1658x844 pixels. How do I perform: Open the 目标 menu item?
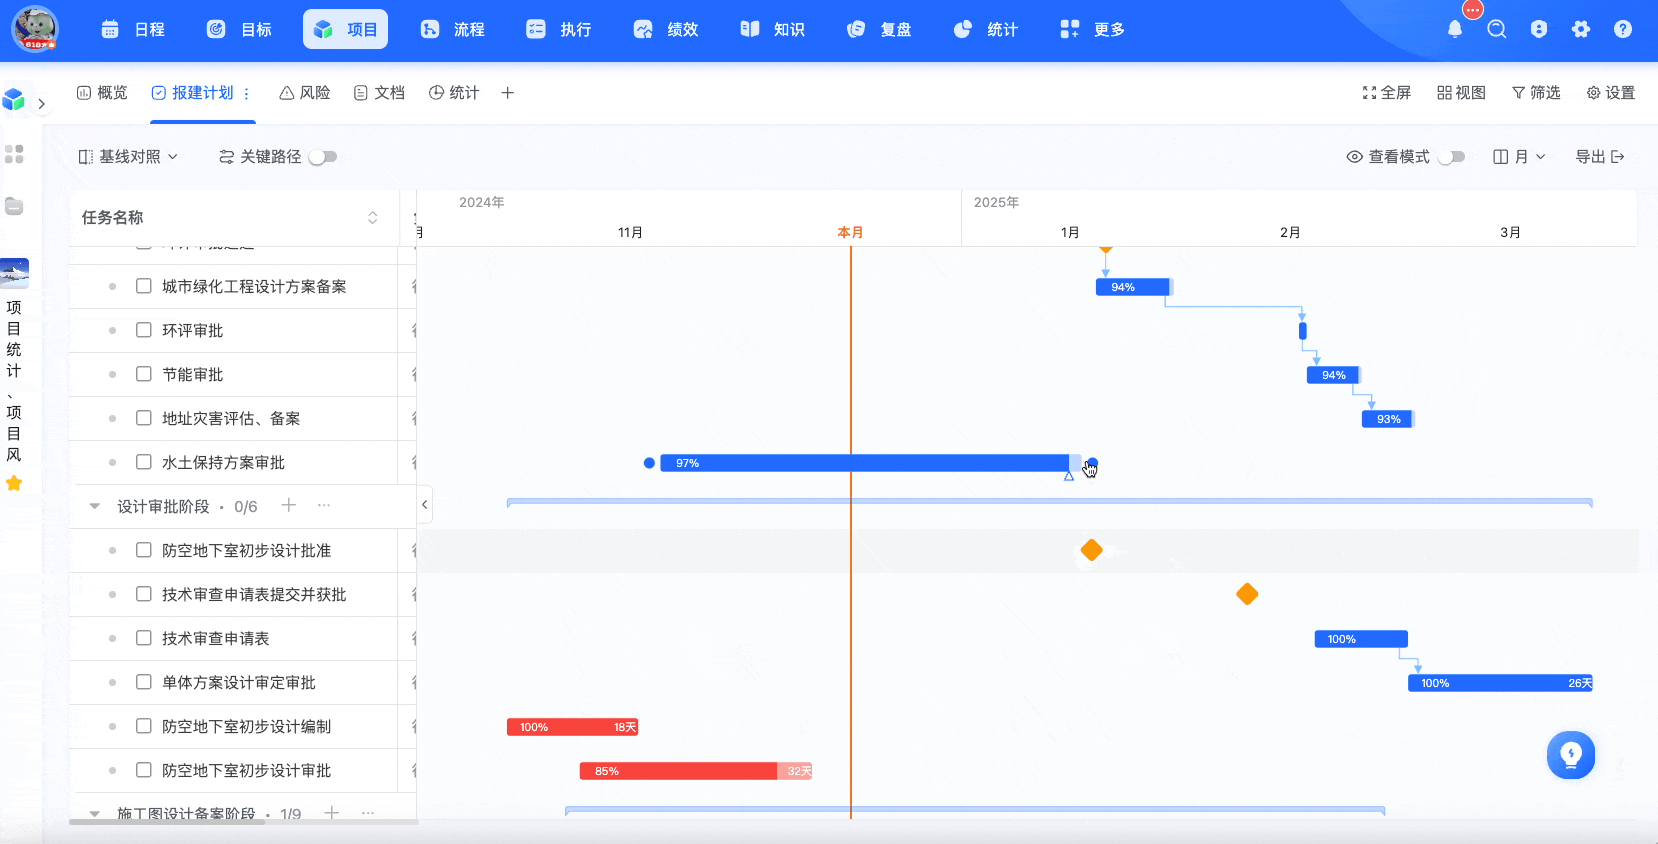point(239,30)
